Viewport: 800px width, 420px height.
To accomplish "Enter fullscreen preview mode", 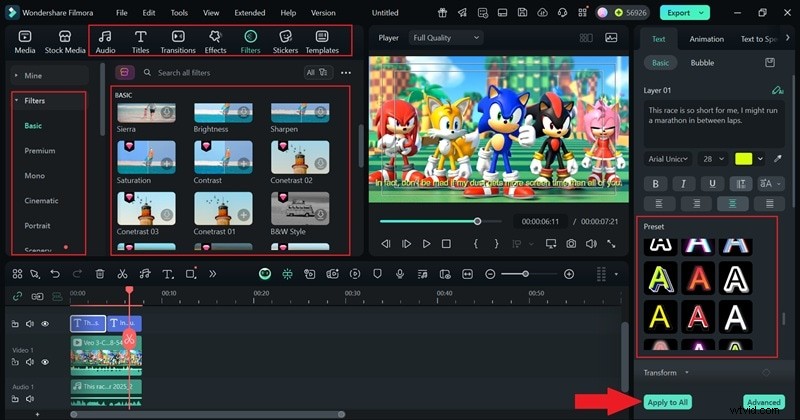I will [611, 244].
